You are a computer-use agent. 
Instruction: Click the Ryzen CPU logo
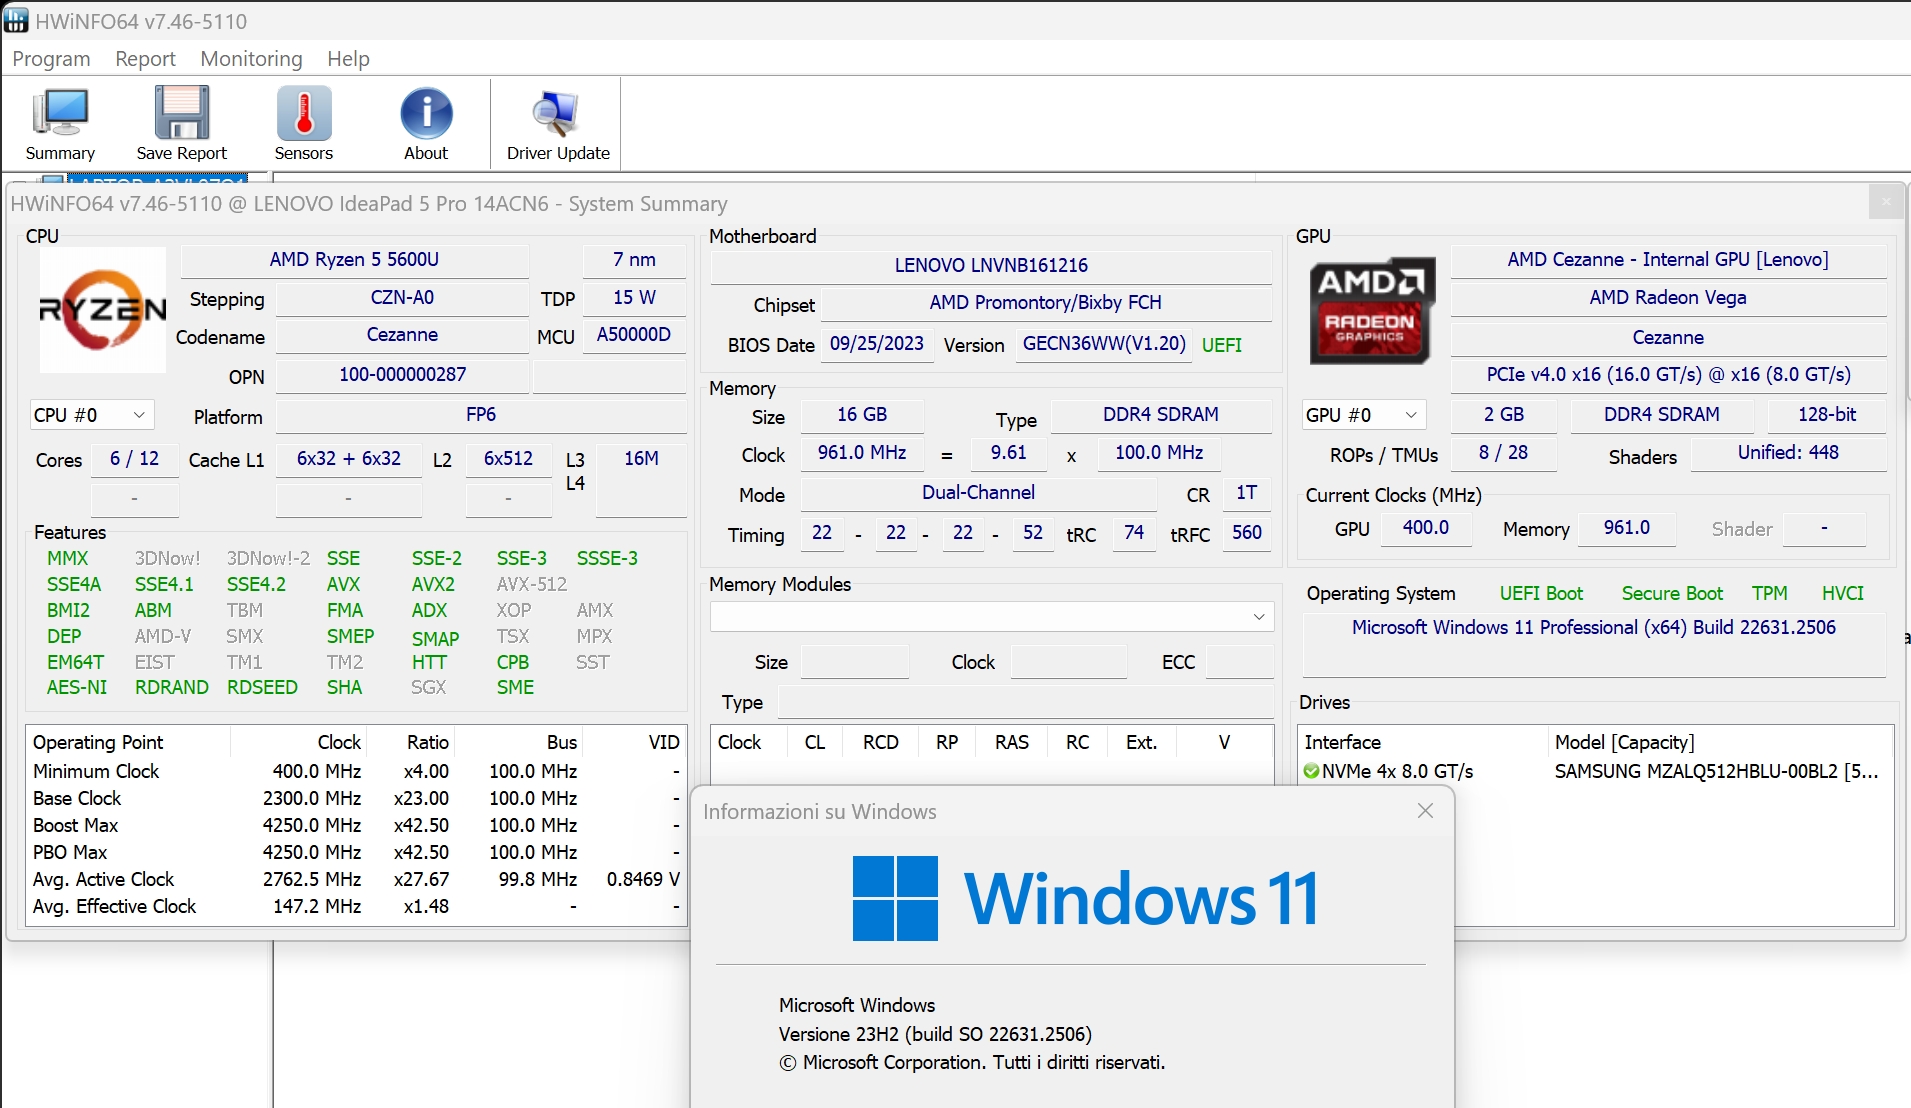[x=102, y=310]
